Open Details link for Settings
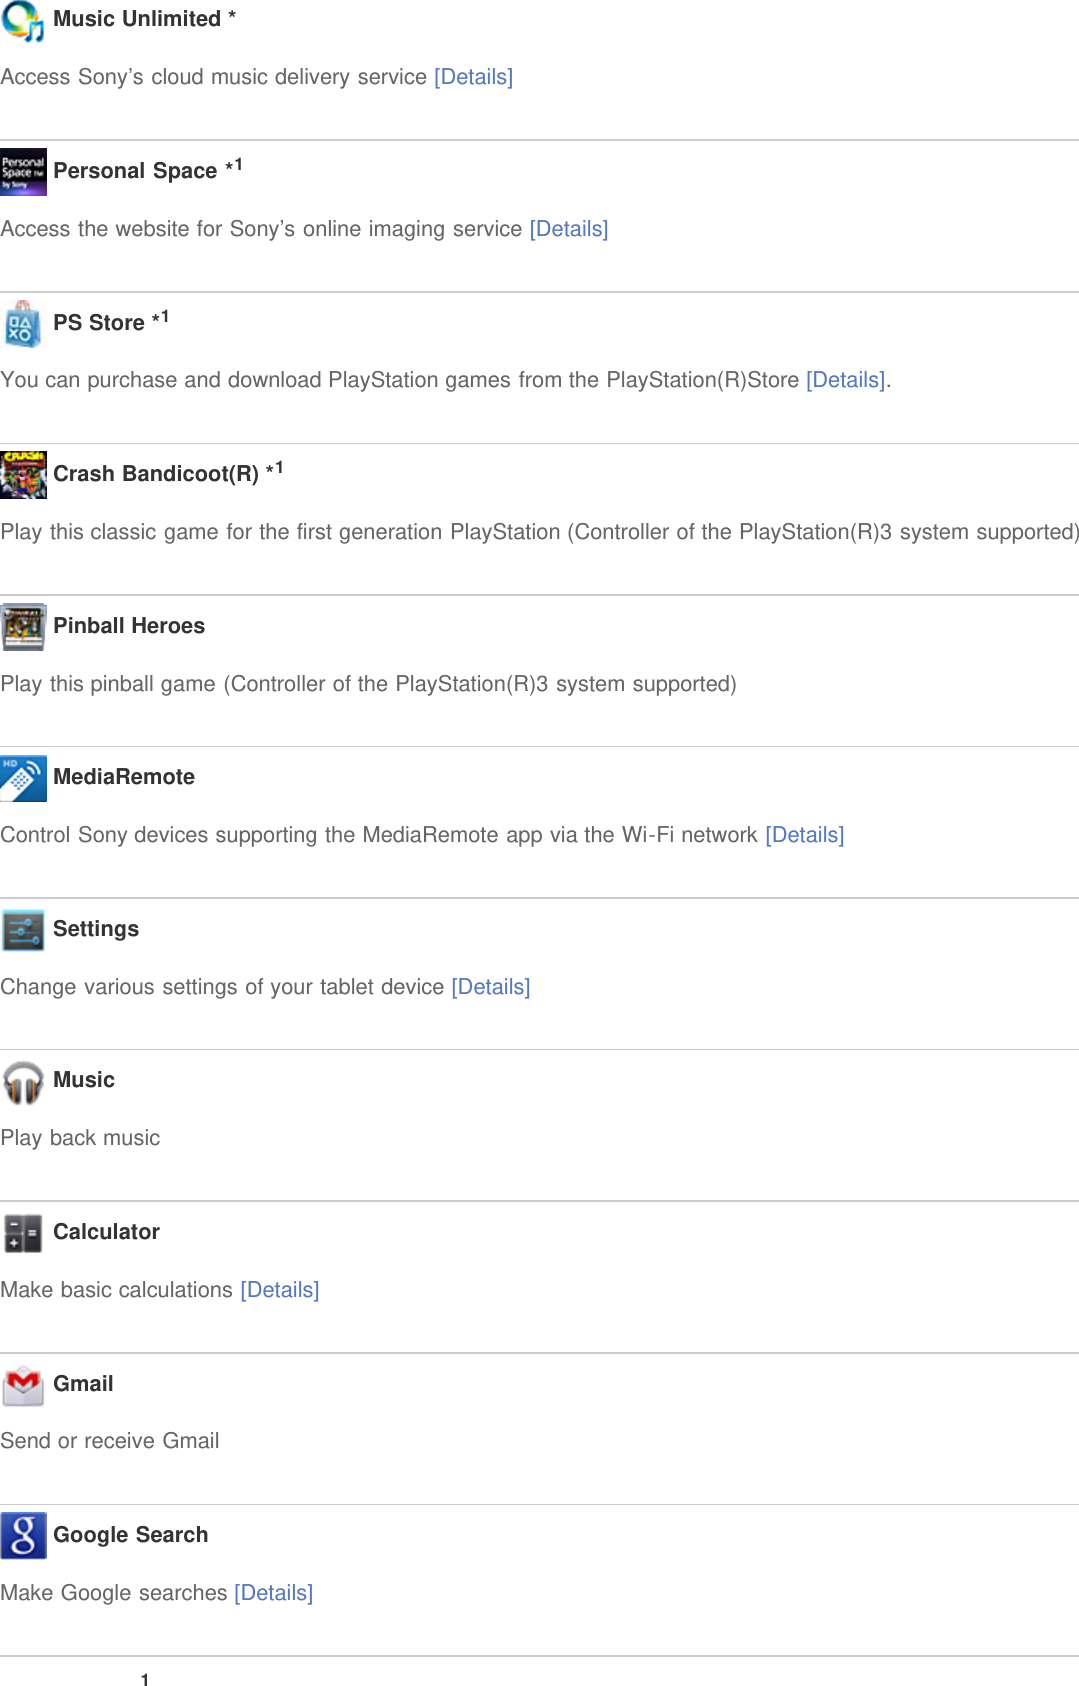Viewport: 1079px width, 1686px height. [x=490, y=987]
